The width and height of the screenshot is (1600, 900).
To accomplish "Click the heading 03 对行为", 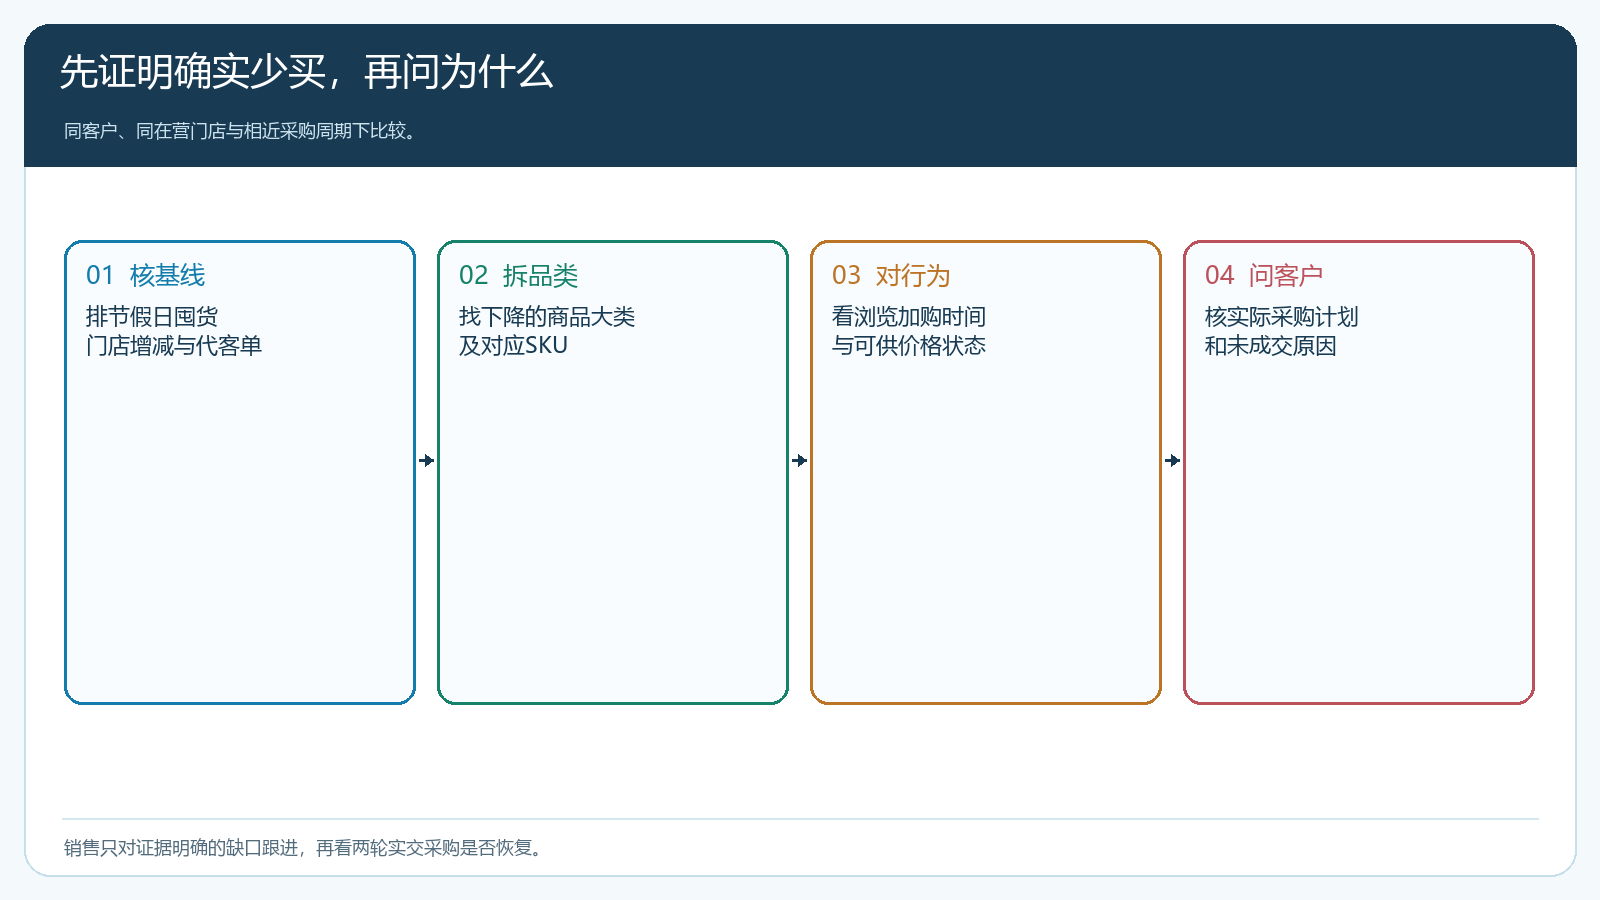I will (x=891, y=275).
